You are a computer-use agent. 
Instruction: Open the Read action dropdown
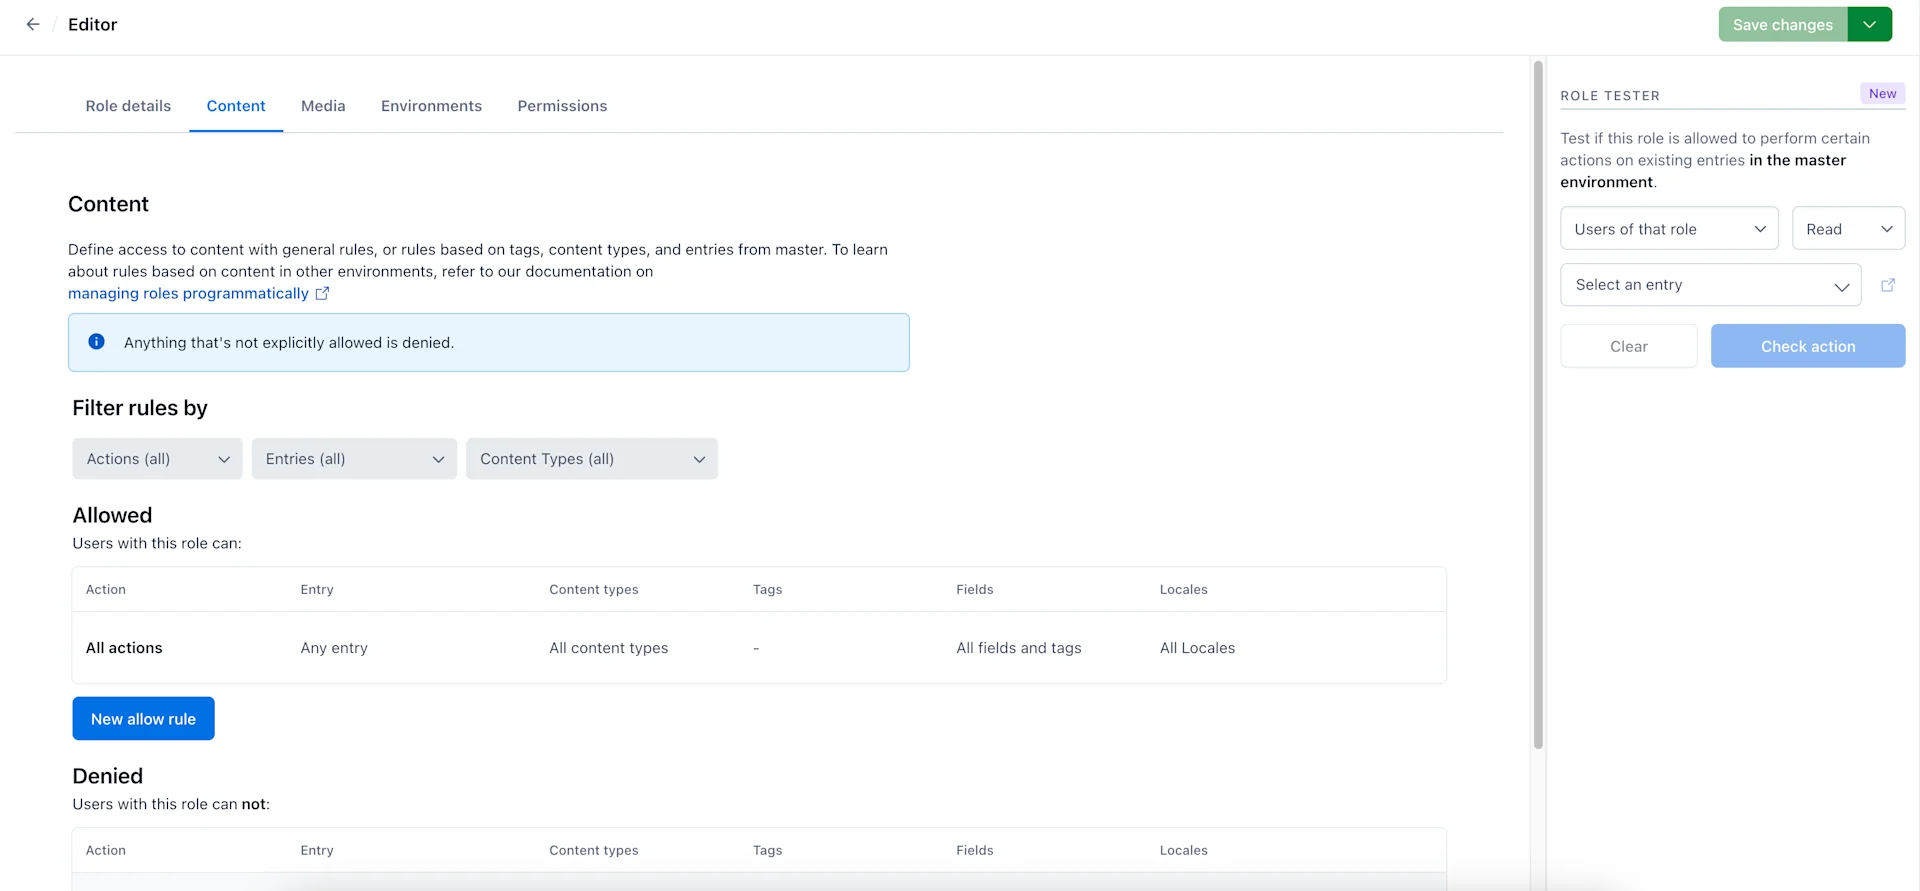pos(1848,229)
